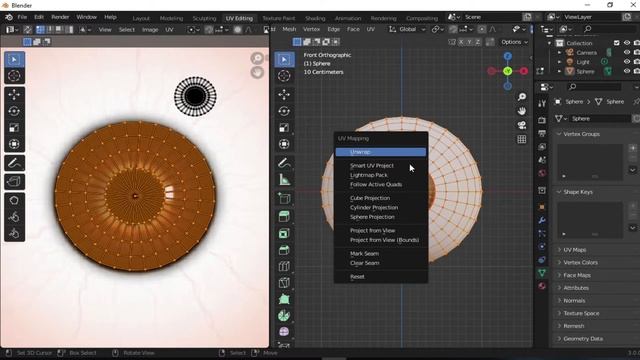Select the Extrude Region tool

284,217
